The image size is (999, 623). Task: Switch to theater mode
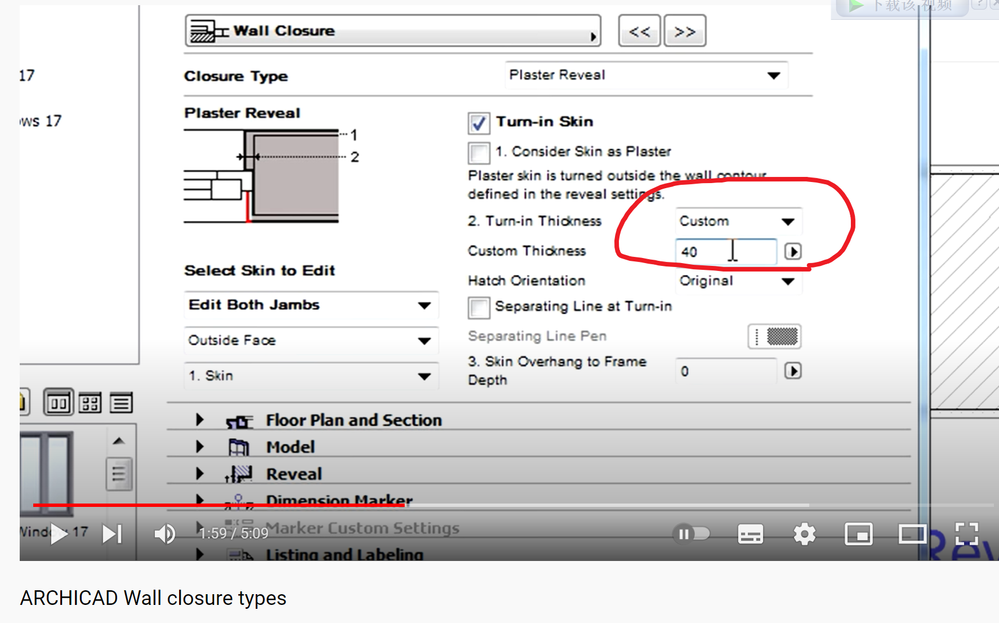pyautogui.click(x=912, y=534)
